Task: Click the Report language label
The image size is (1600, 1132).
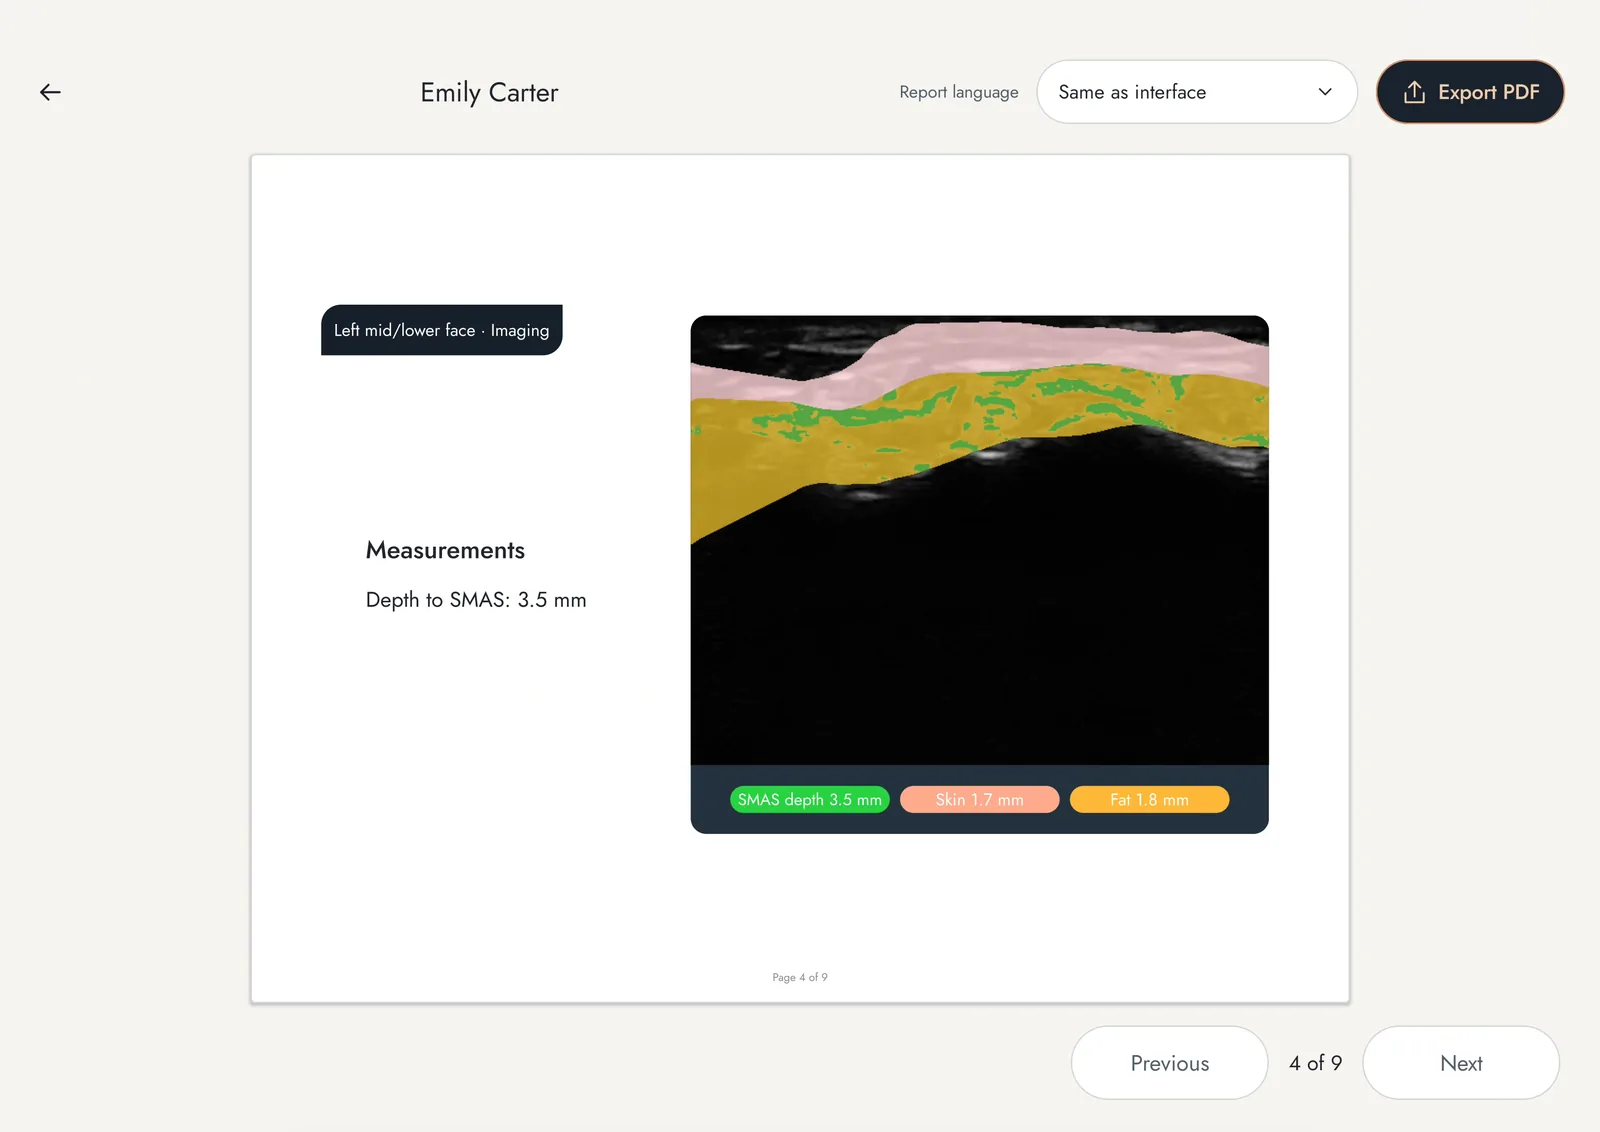Action: [x=959, y=92]
